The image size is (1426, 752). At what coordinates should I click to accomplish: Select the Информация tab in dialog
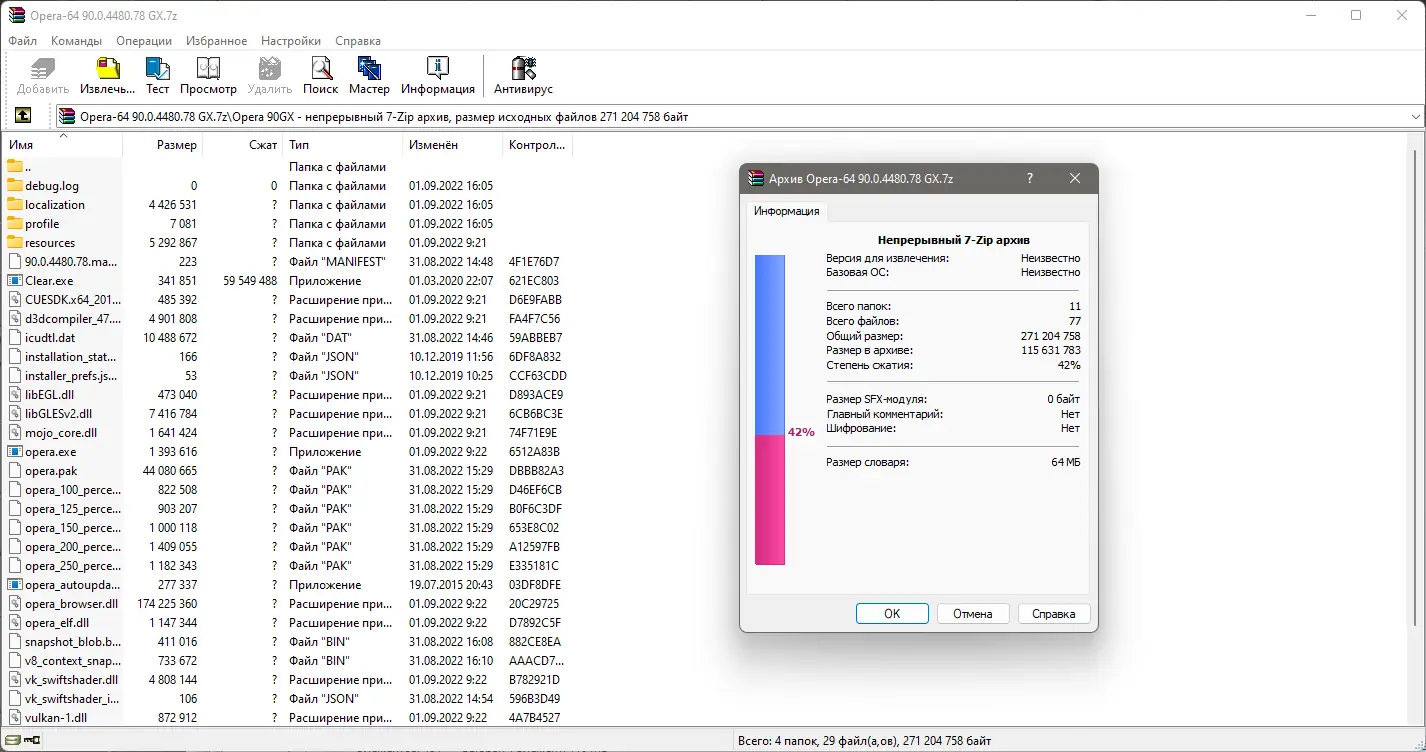[787, 211]
